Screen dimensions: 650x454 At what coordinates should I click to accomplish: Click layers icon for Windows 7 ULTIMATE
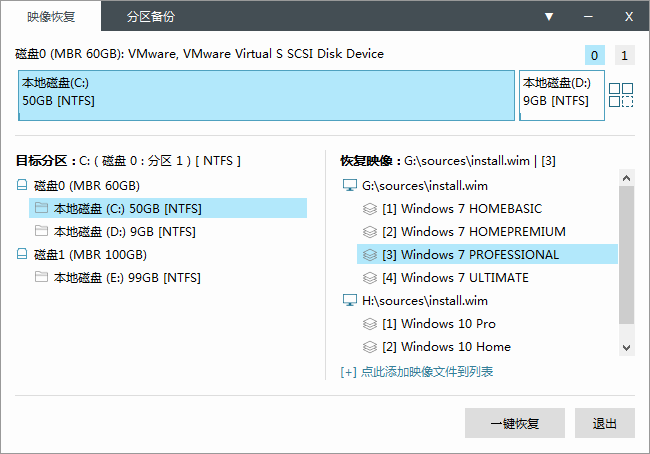[369, 278]
